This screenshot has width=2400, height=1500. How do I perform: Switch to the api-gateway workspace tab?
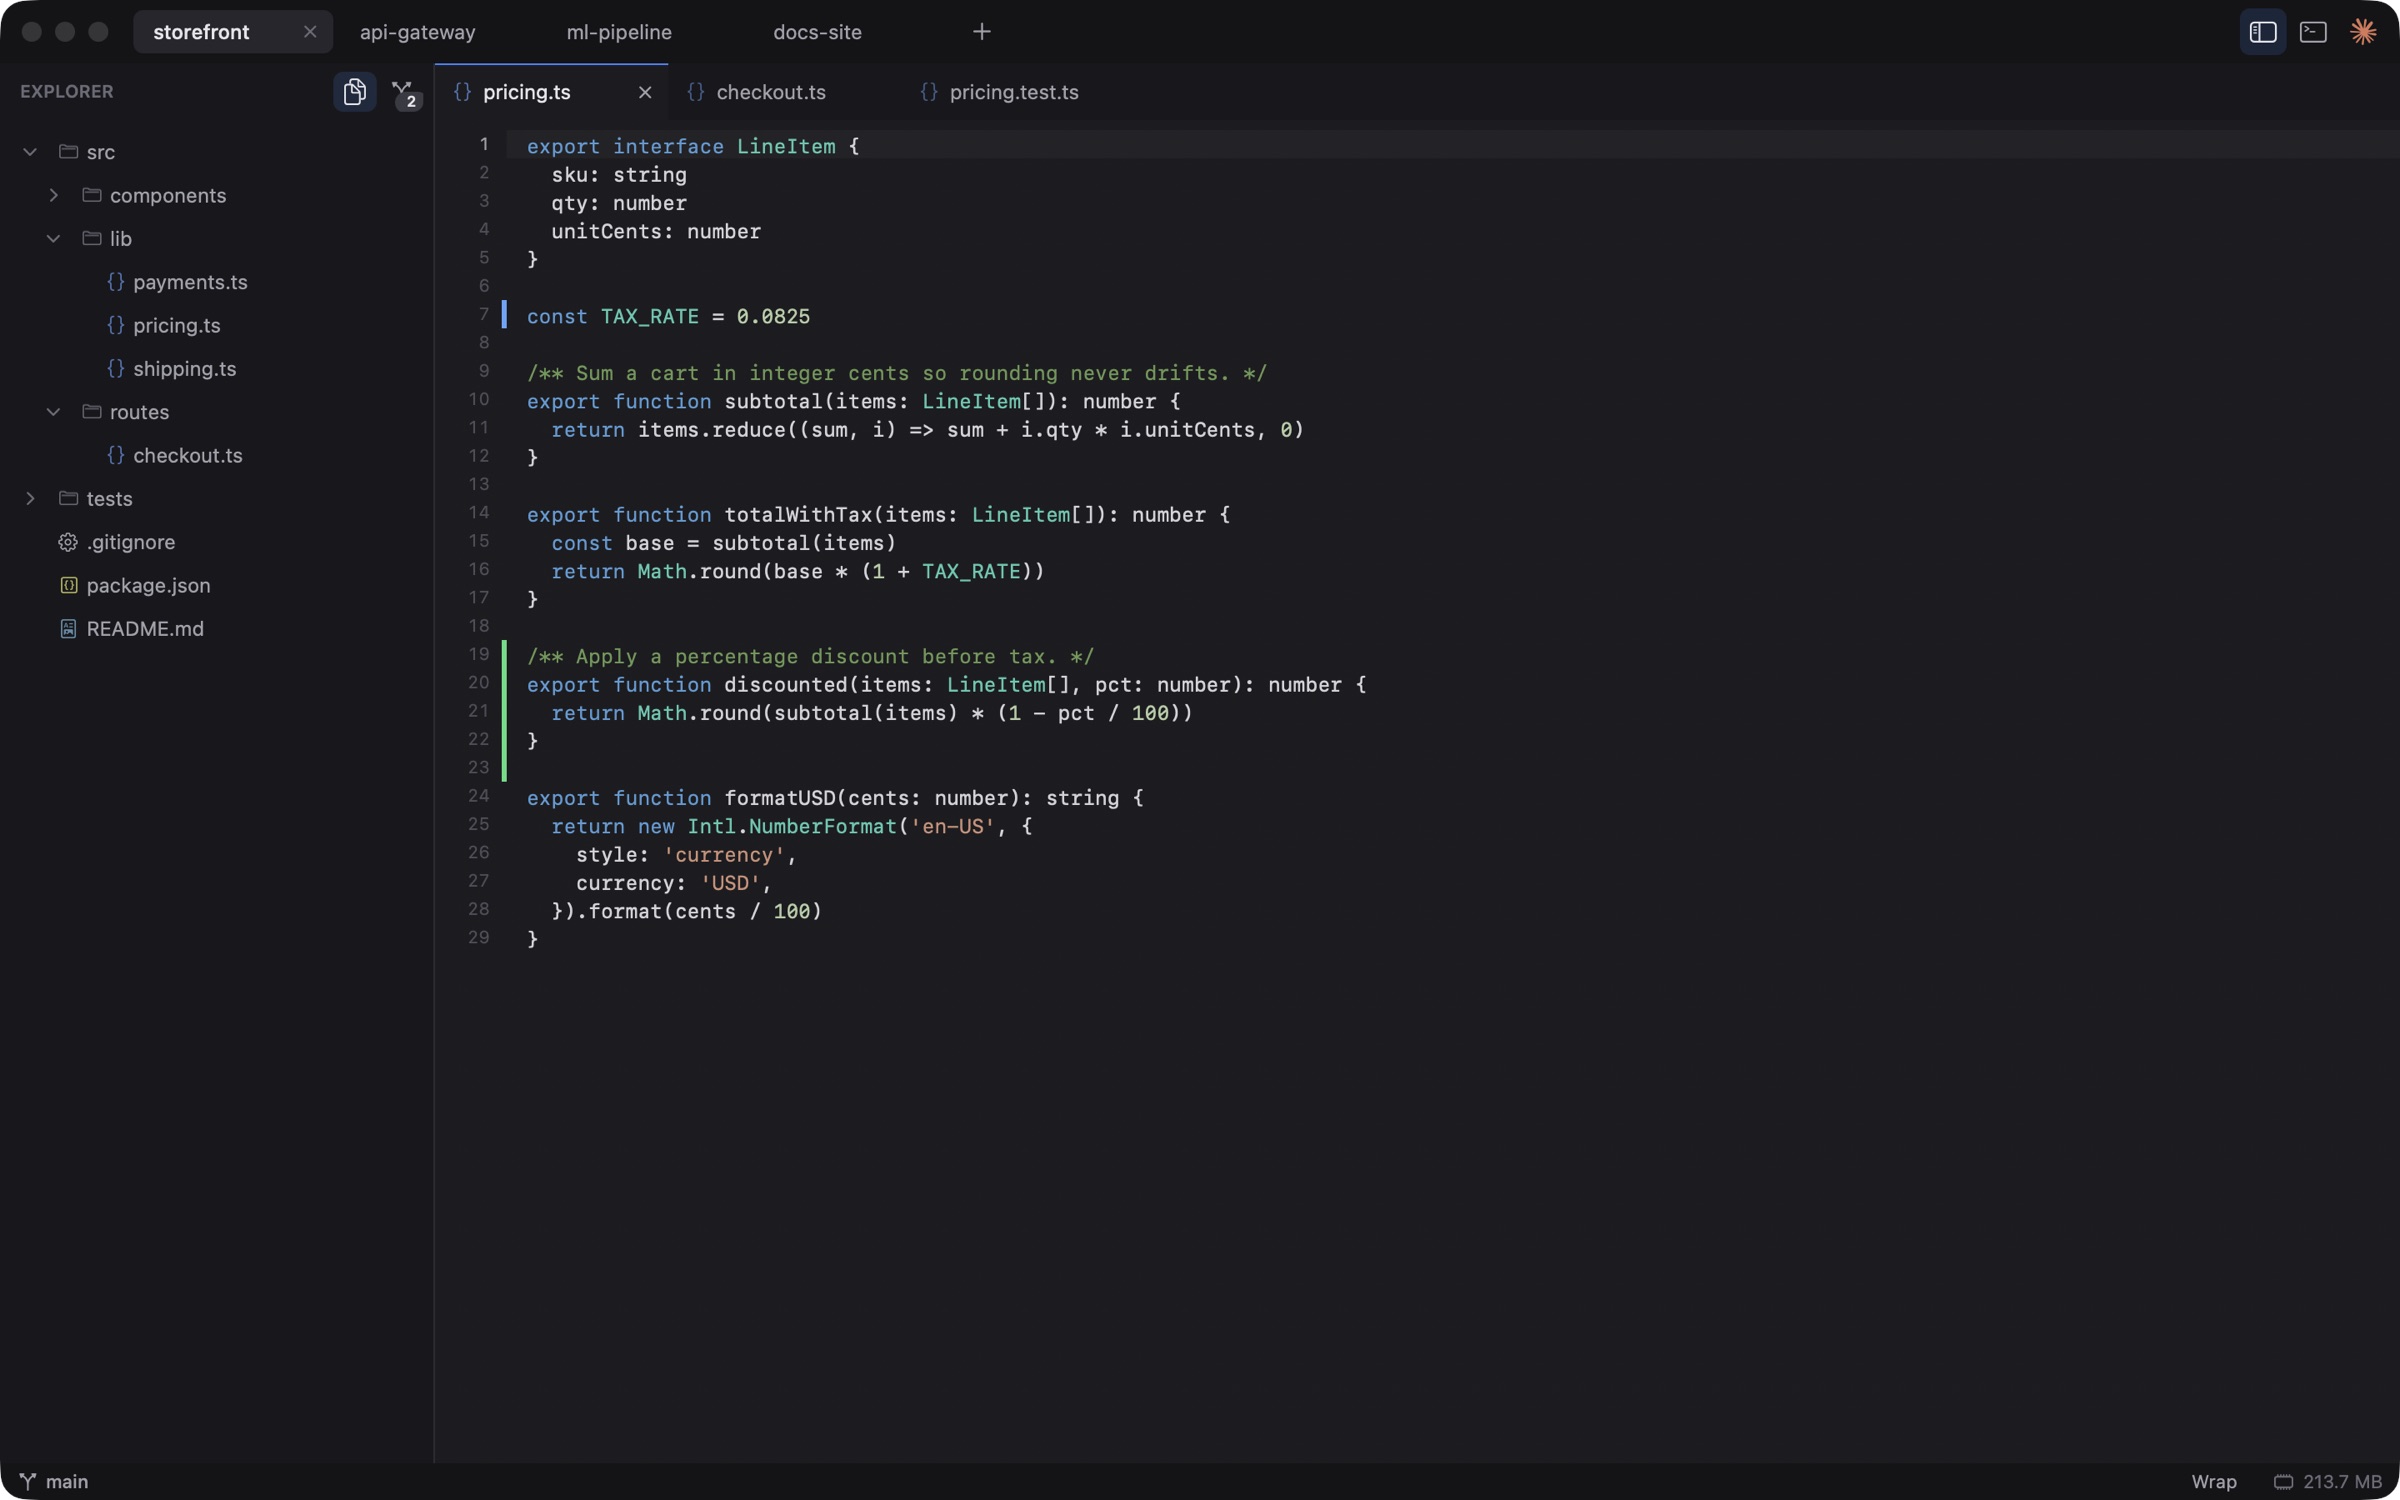417,32
